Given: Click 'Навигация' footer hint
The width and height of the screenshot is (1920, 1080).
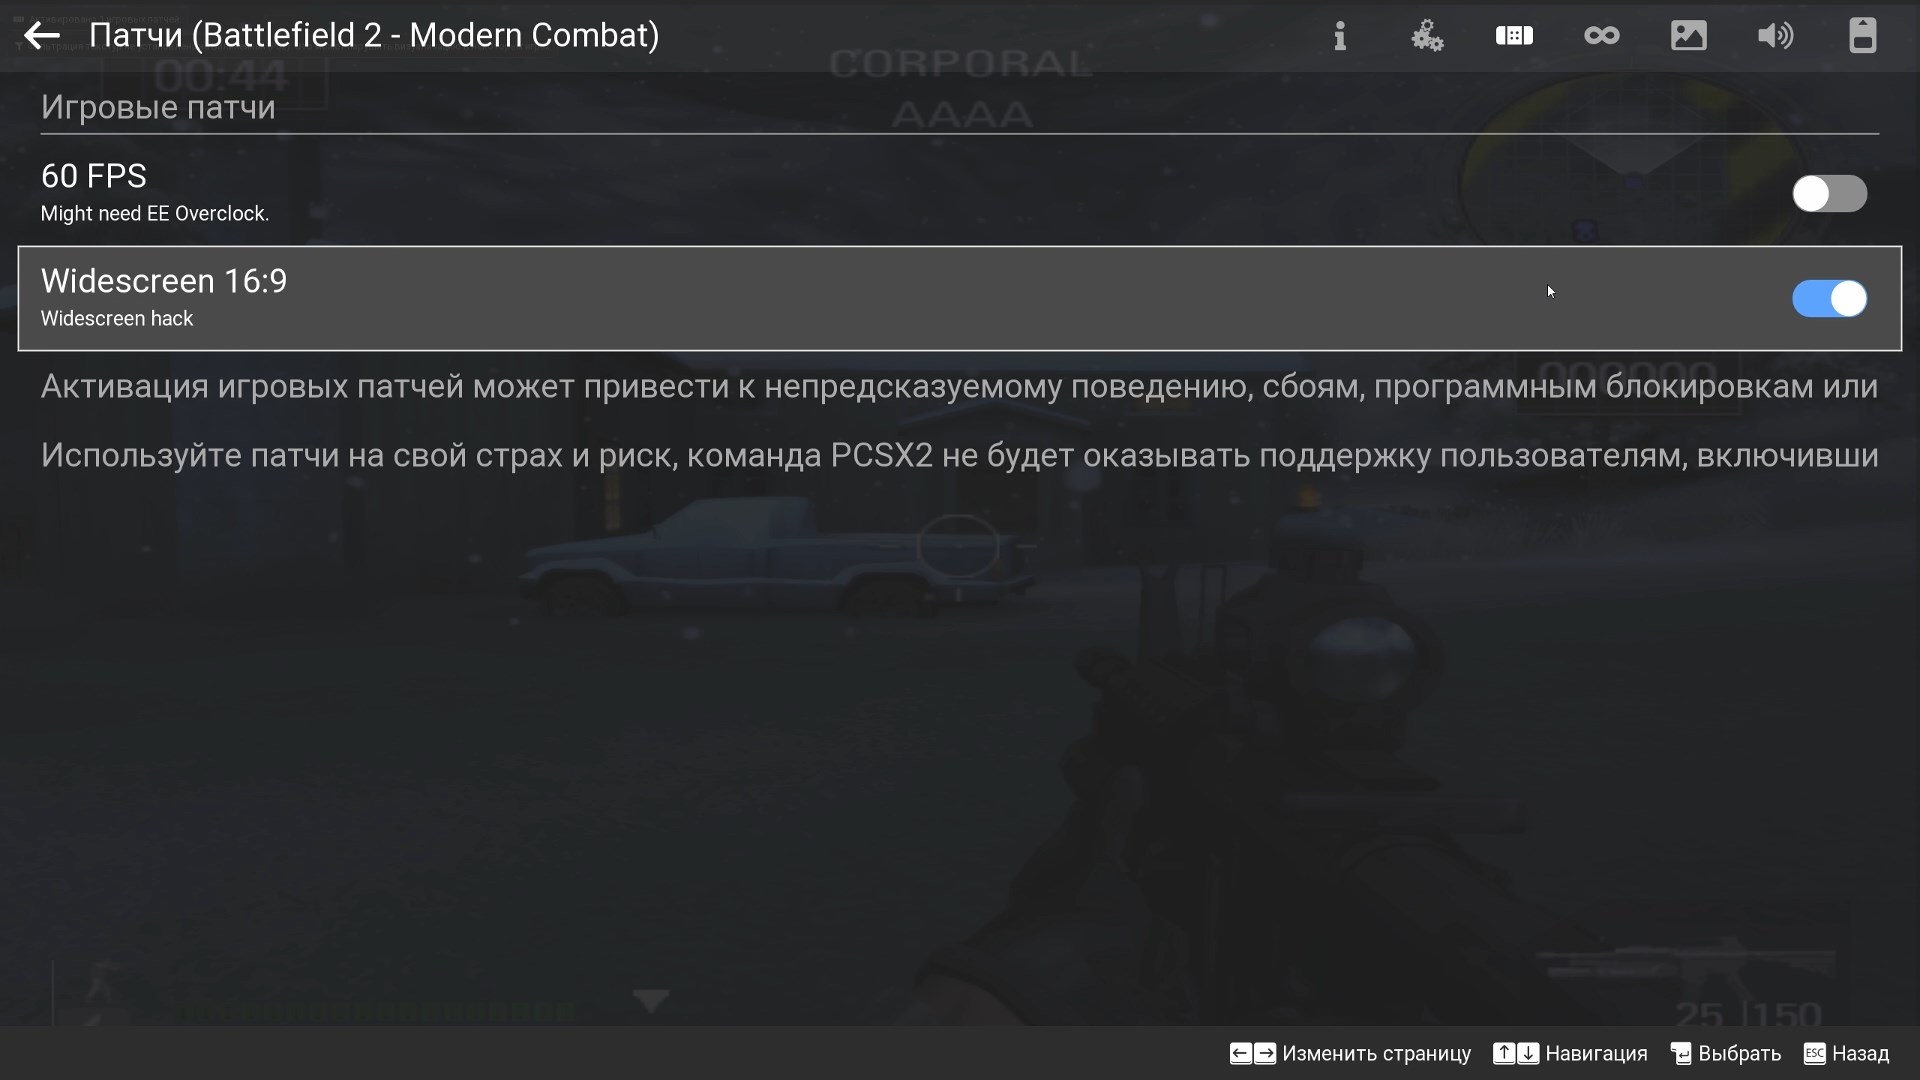Looking at the screenshot, I should [1570, 1054].
